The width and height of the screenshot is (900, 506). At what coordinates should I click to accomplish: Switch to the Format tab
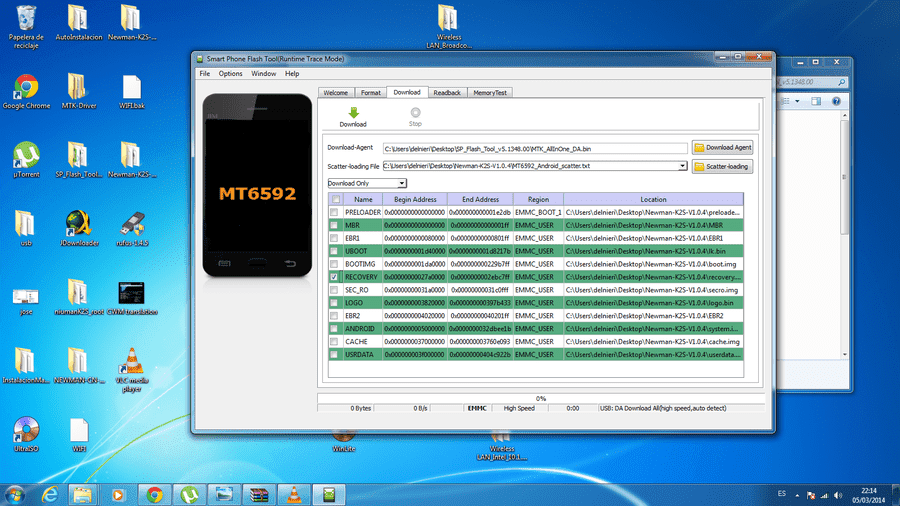[x=370, y=92]
